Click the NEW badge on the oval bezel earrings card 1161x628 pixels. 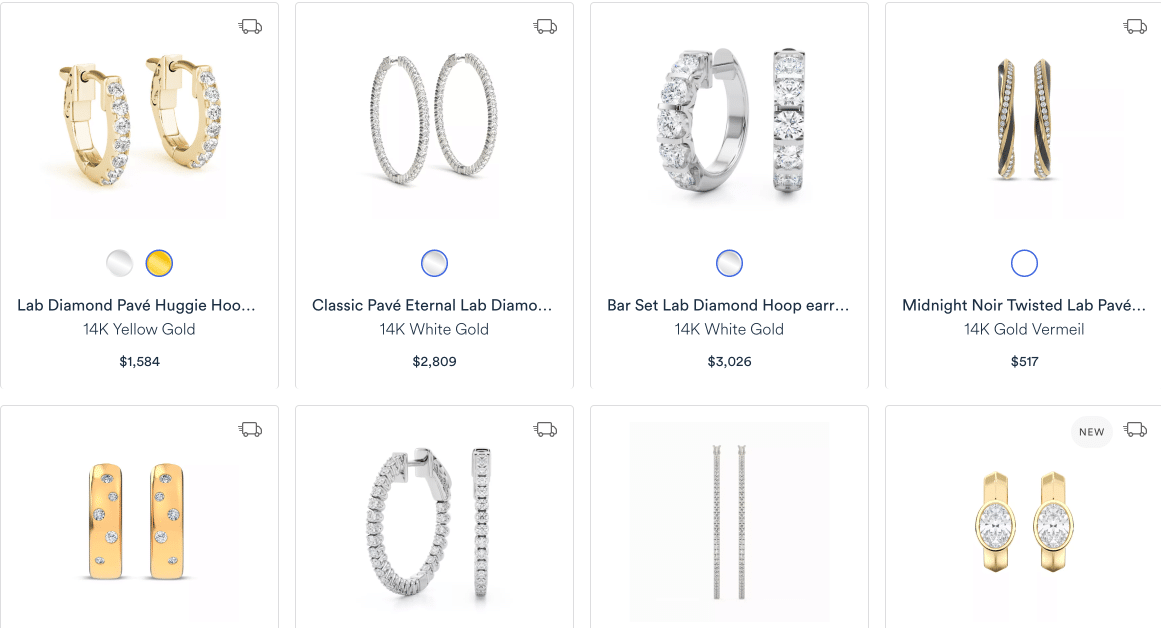point(1091,431)
